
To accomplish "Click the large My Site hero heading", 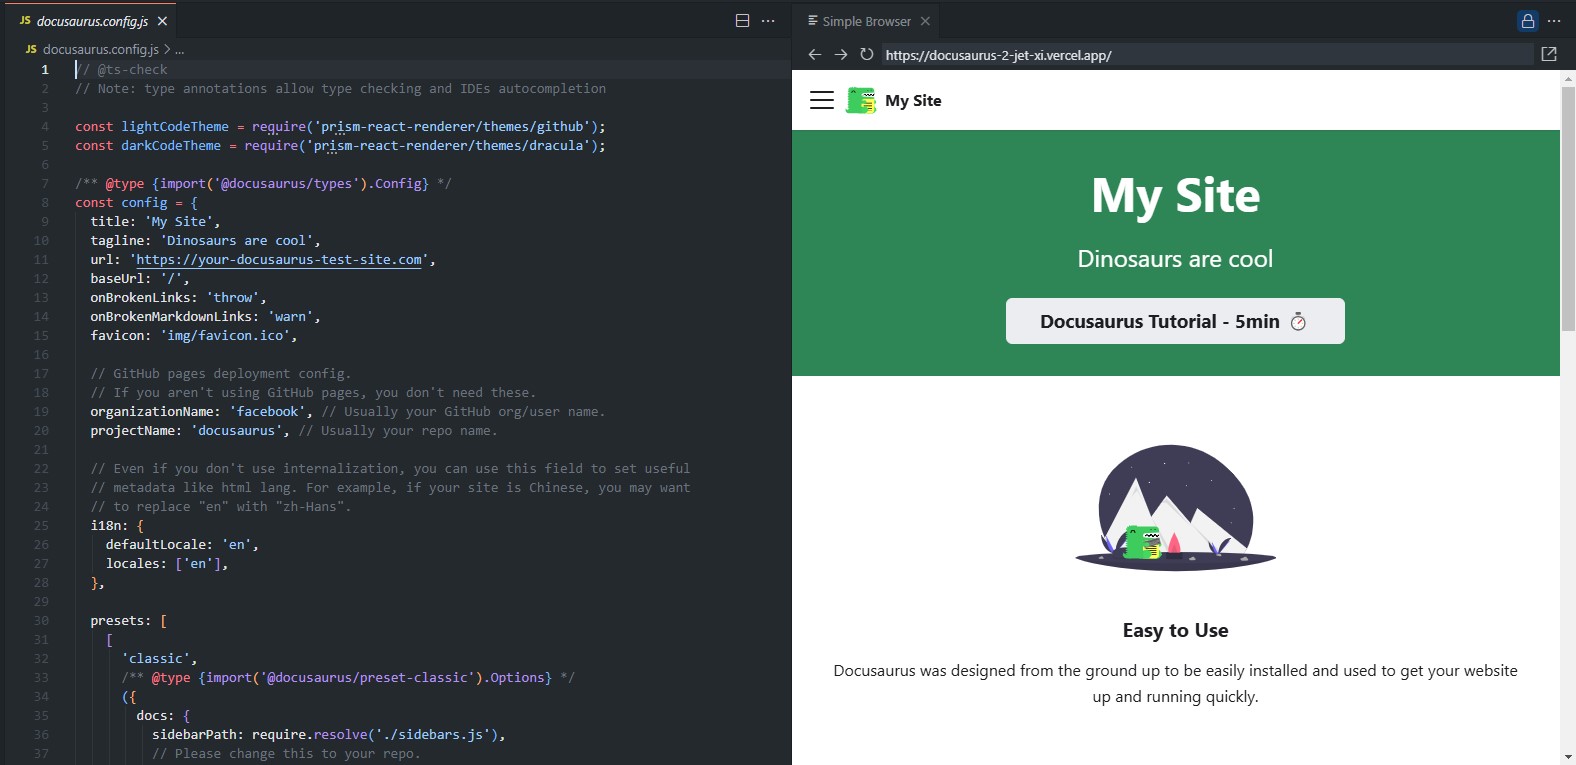I will (x=1175, y=195).
